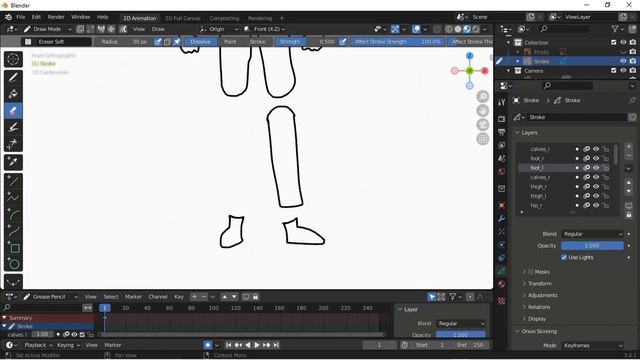The image size is (640, 360).
Task: Open the File menu
Action: coord(20,17)
